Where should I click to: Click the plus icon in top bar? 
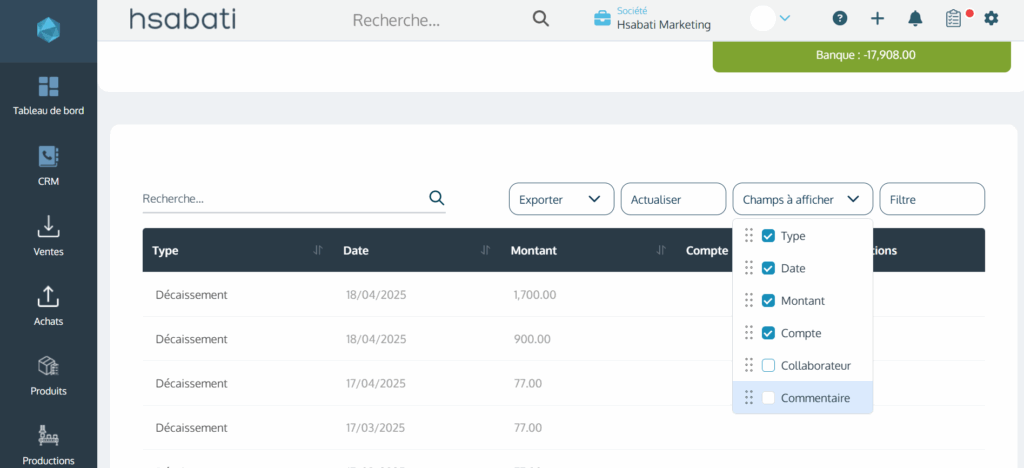pos(877,18)
